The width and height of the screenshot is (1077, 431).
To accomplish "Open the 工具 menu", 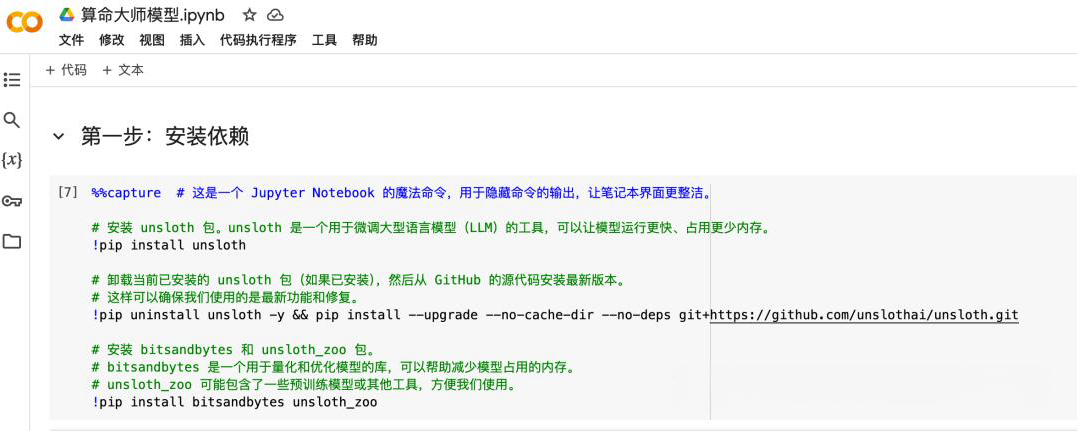I will tap(324, 40).
